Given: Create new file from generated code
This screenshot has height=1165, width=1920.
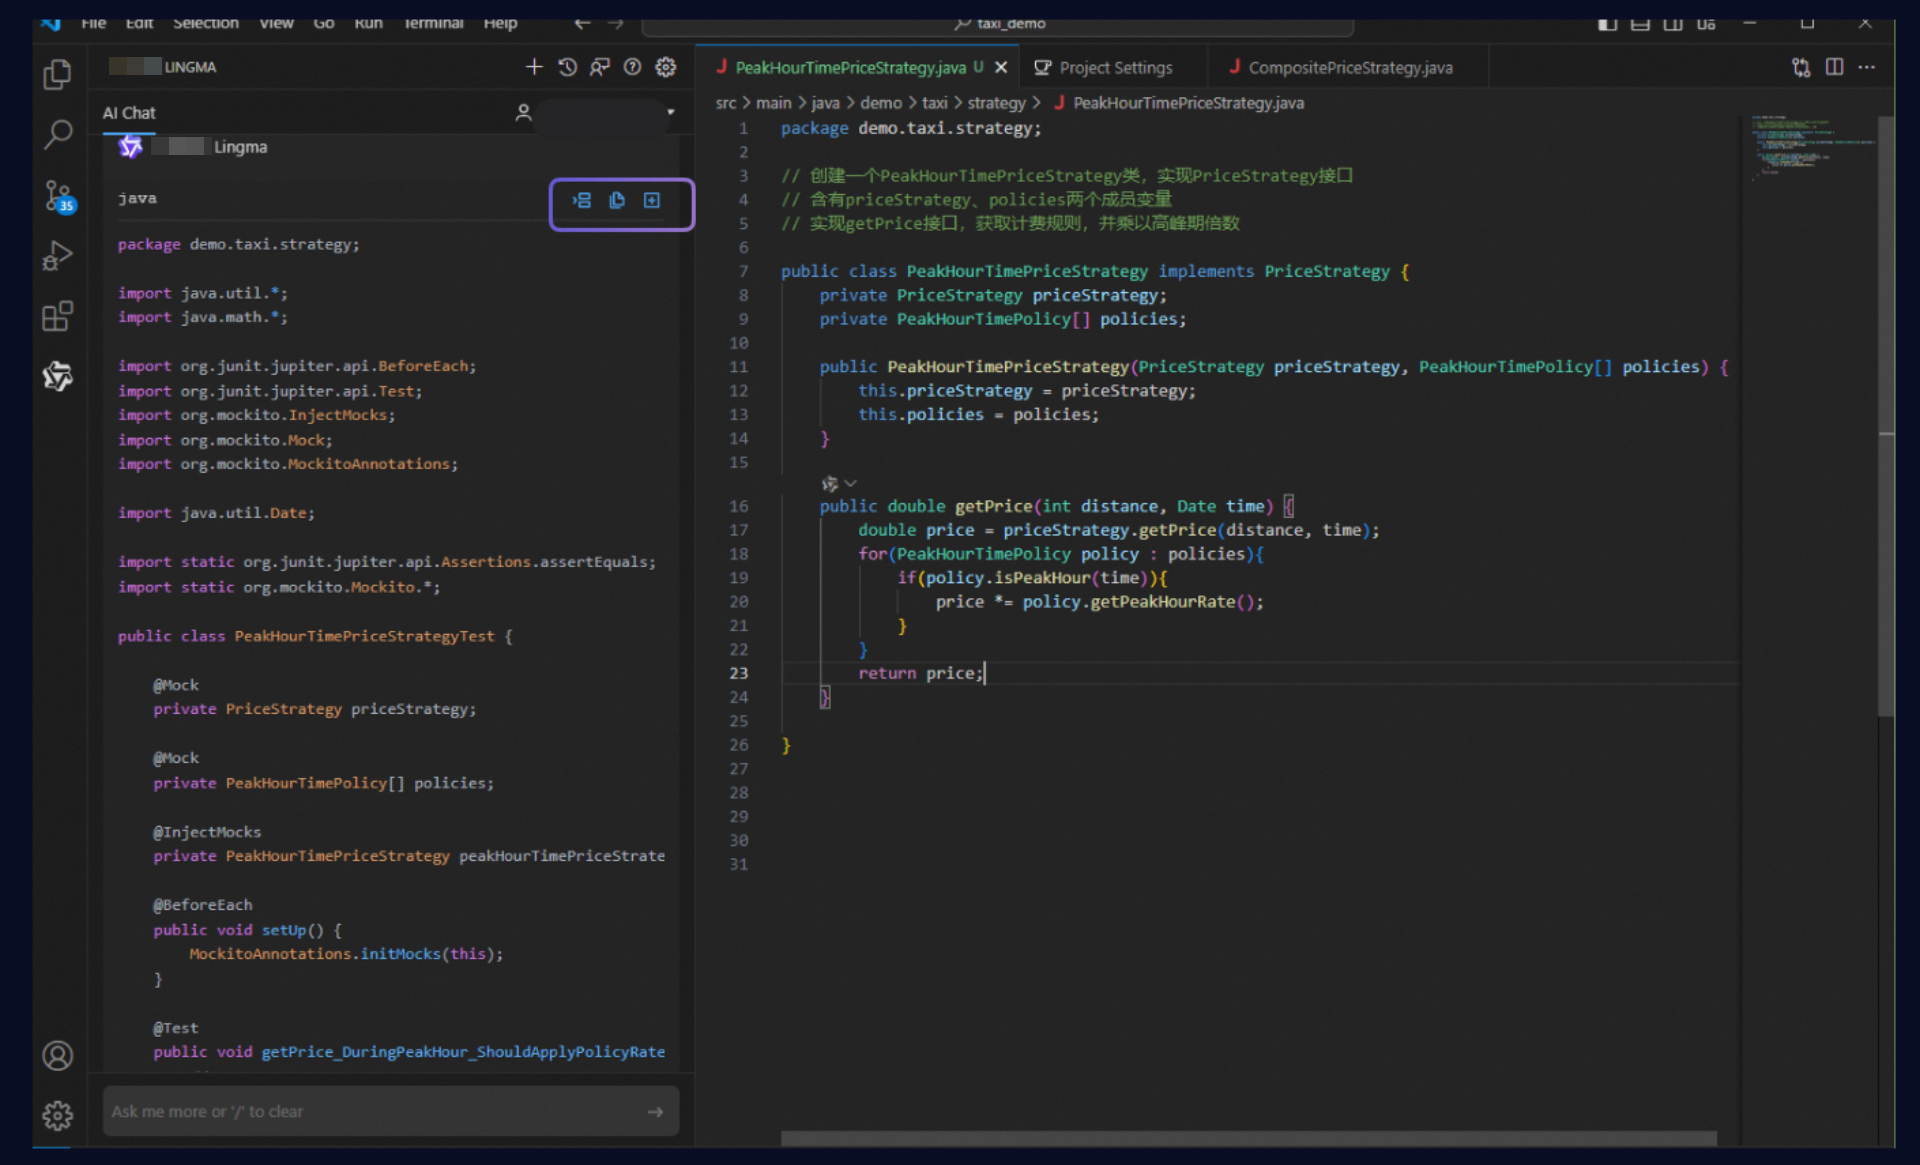Looking at the screenshot, I should coord(652,201).
